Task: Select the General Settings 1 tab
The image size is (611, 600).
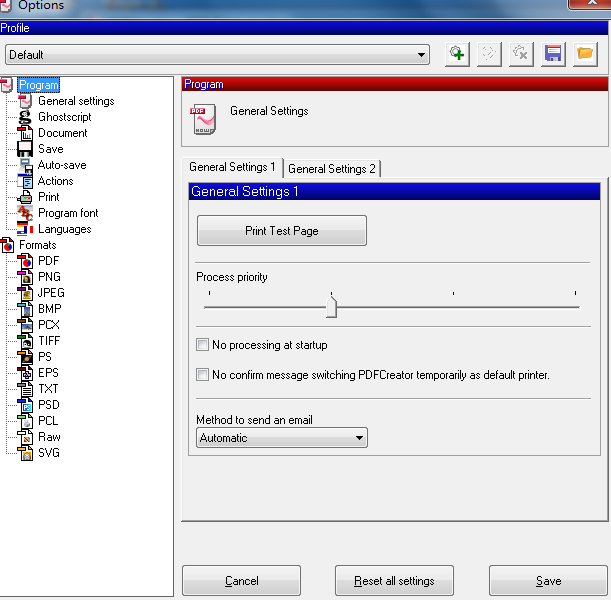Action: [x=232, y=168]
